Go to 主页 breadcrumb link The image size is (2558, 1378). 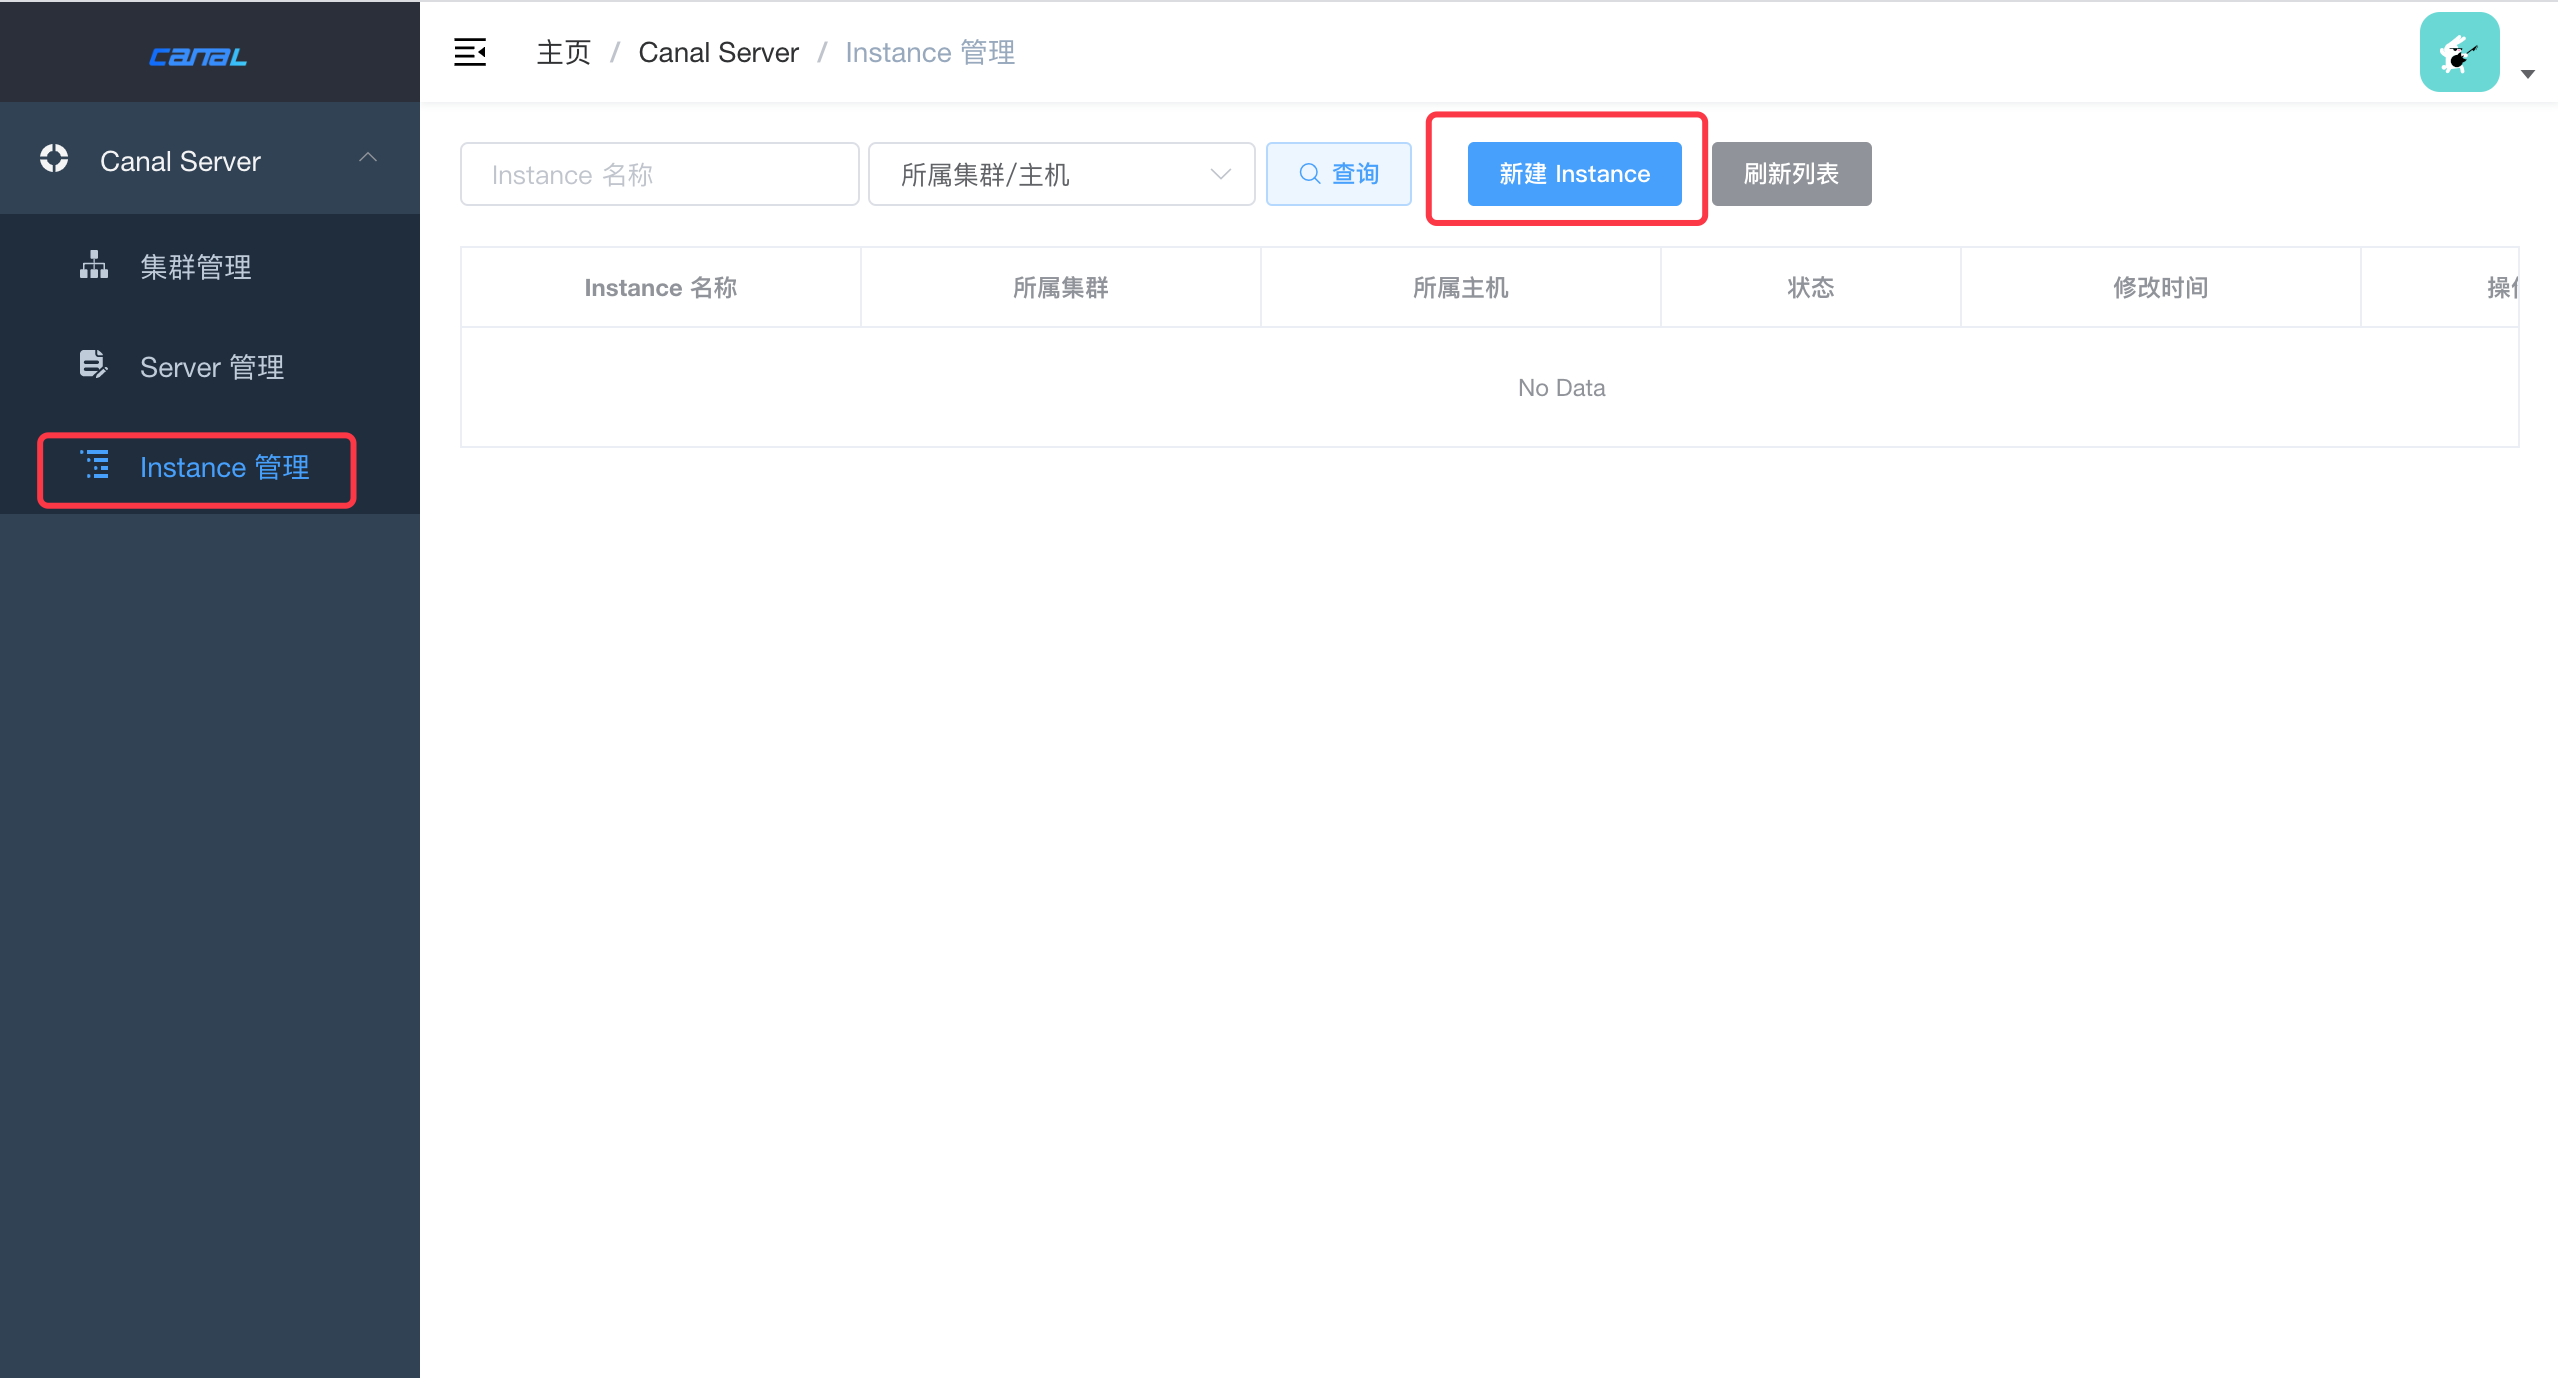pos(564,52)
